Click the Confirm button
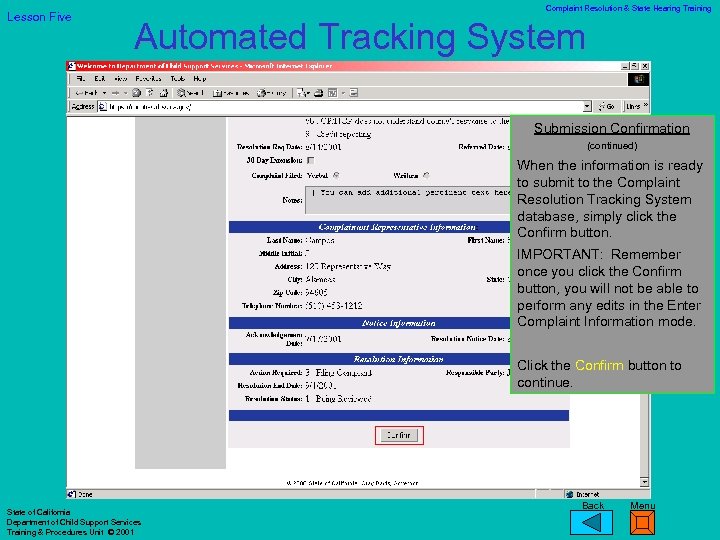The height and width of the screenshot is (540, 720). pos(399,435)
